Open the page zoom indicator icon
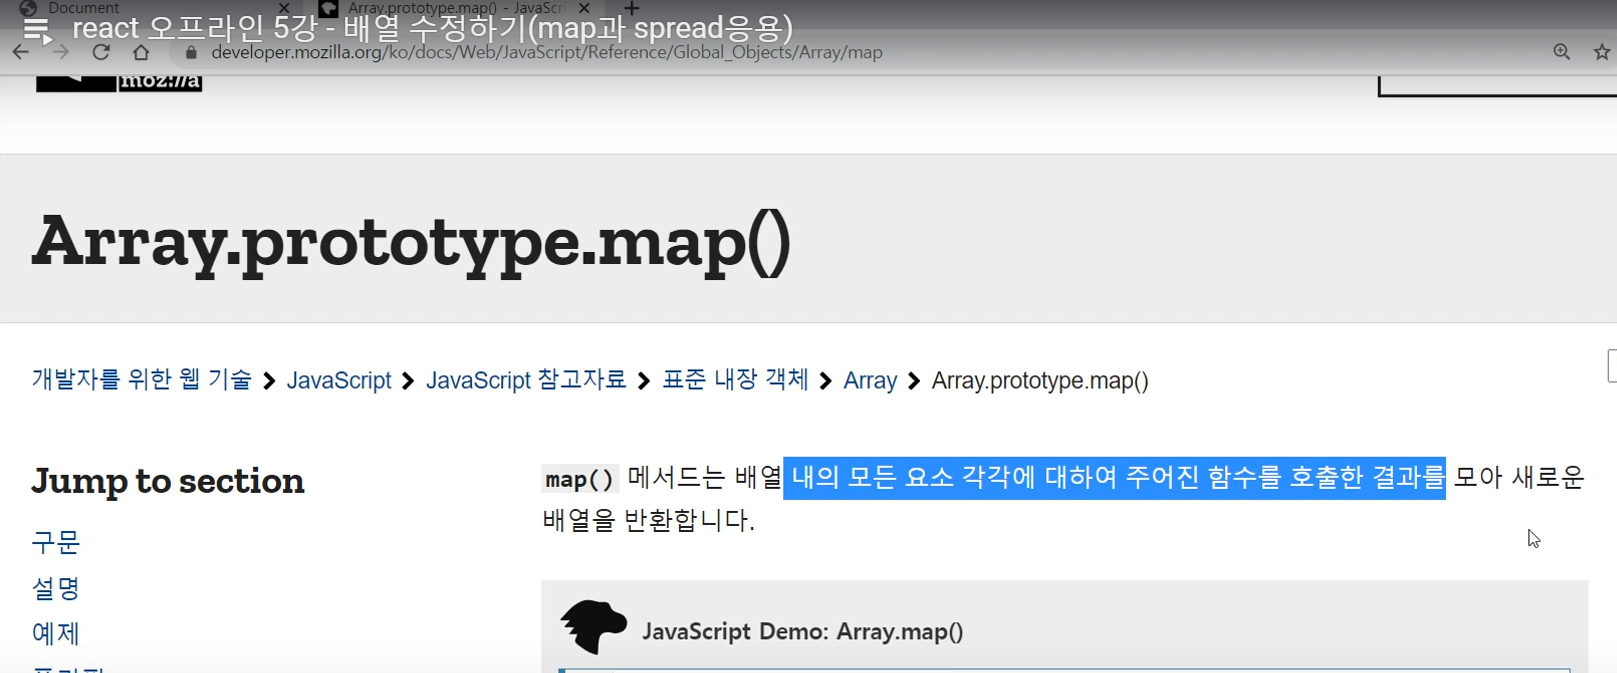The width and height of the screenshot is (1617, 673). coord(1561,52)
